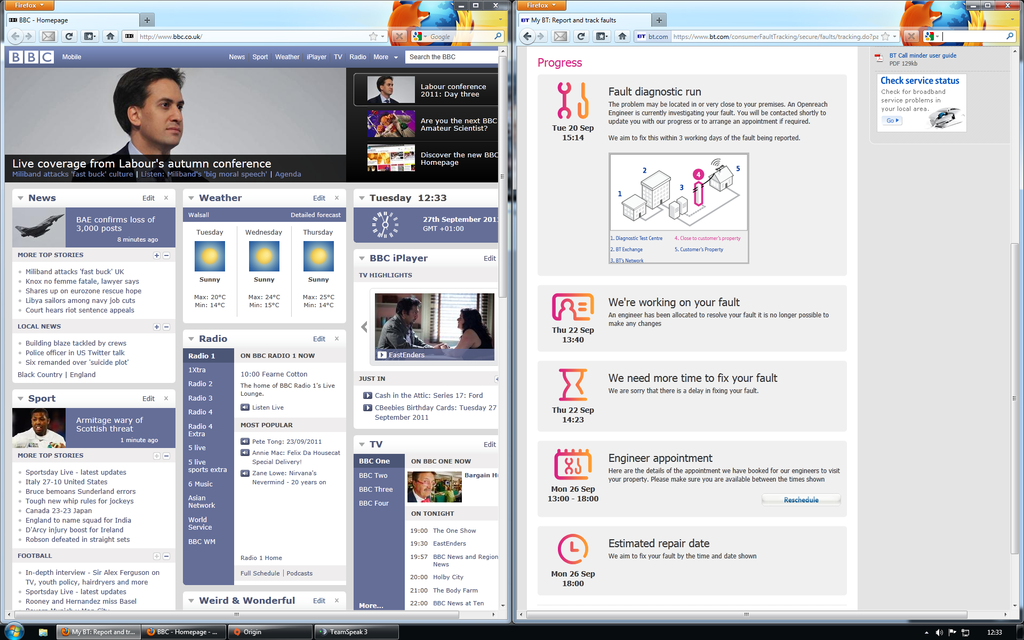1024x640 pixels.
Task: Collapse the Radio widget
Action: tap(191, 338)
